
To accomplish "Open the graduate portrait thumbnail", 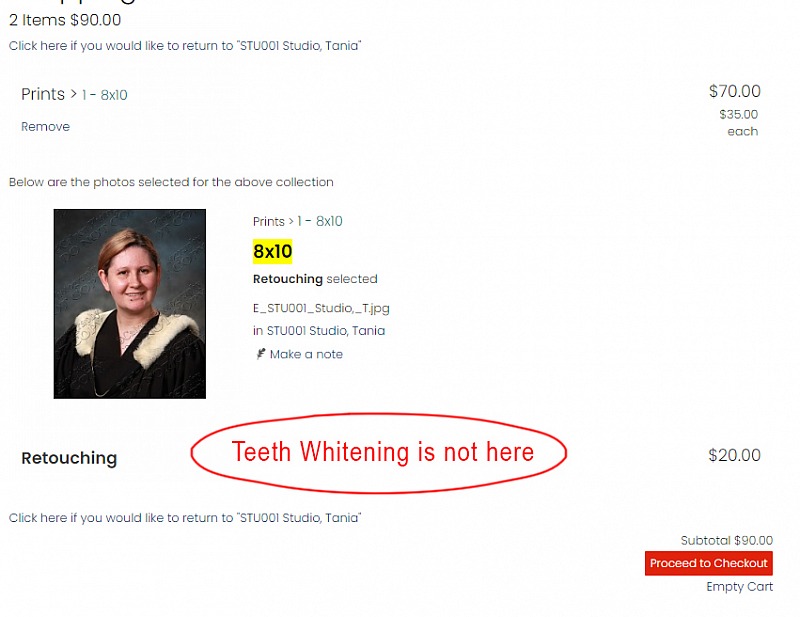I will [130, 304].
